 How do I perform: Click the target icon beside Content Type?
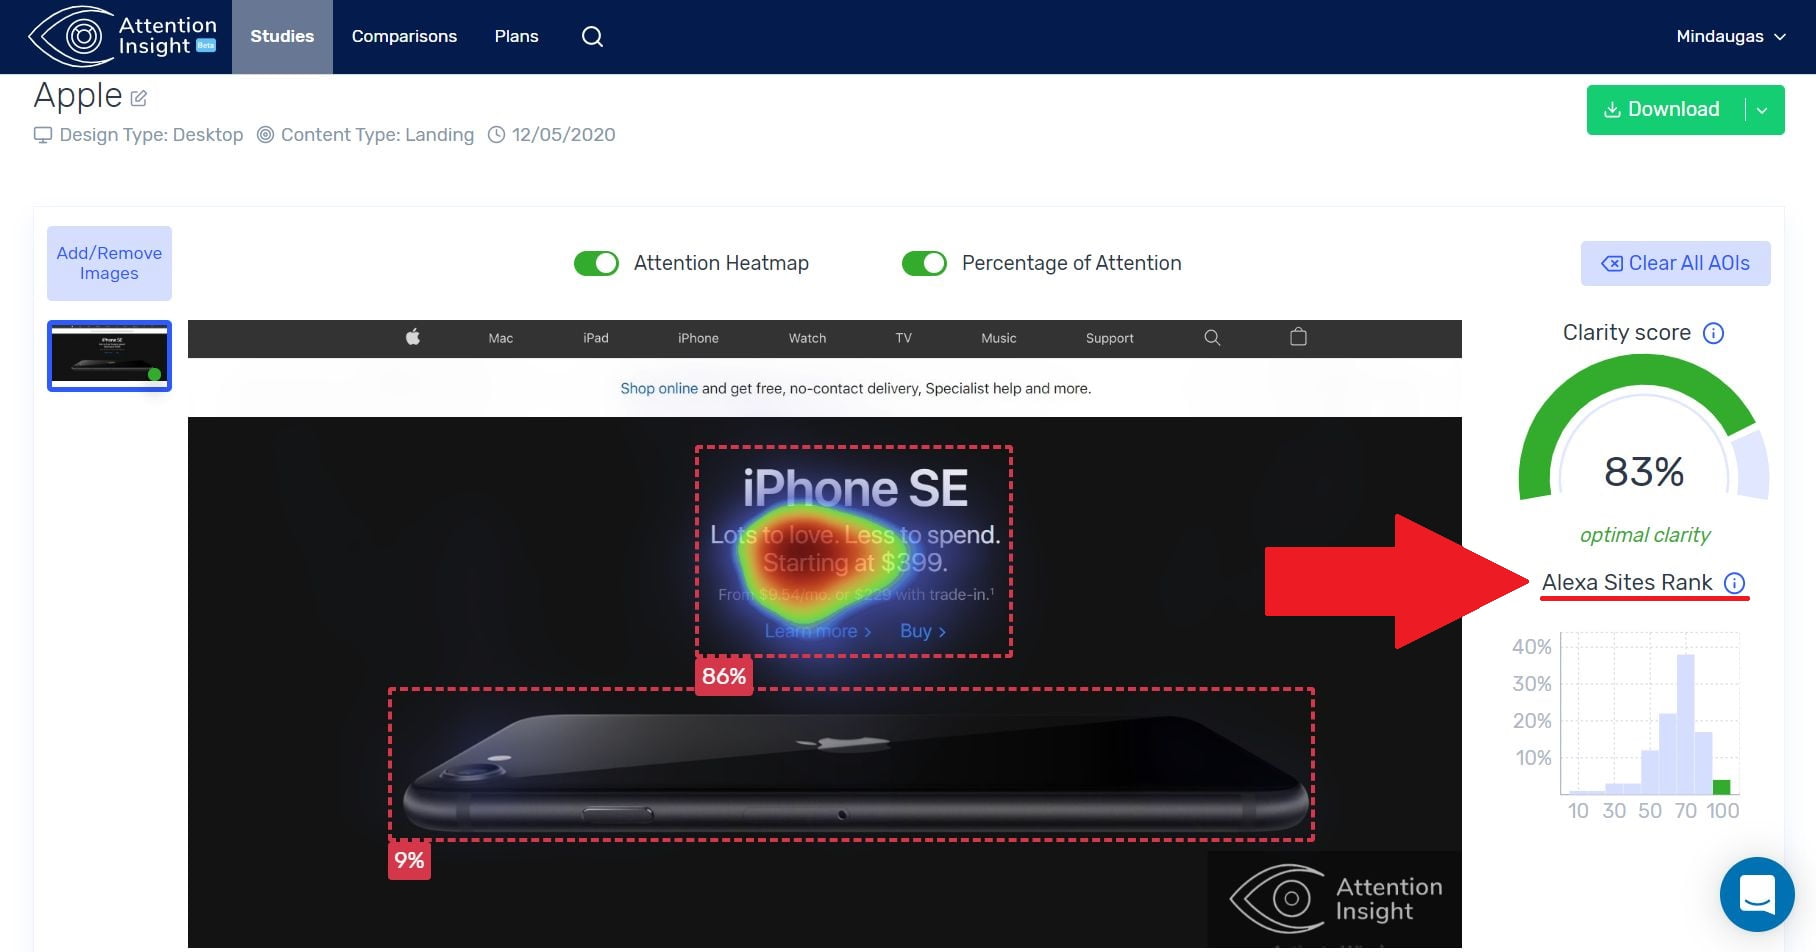[265, 134]
